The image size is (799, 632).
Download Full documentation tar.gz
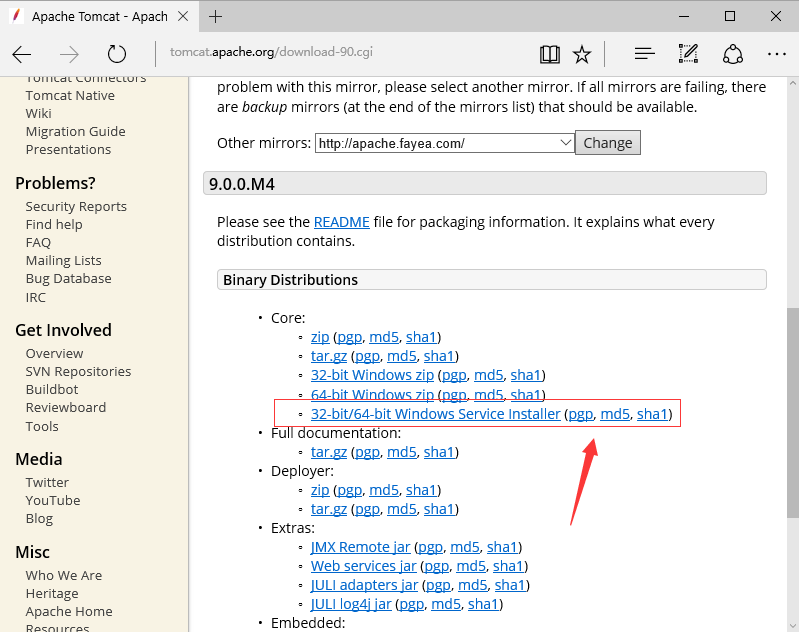tap(329, 452)
